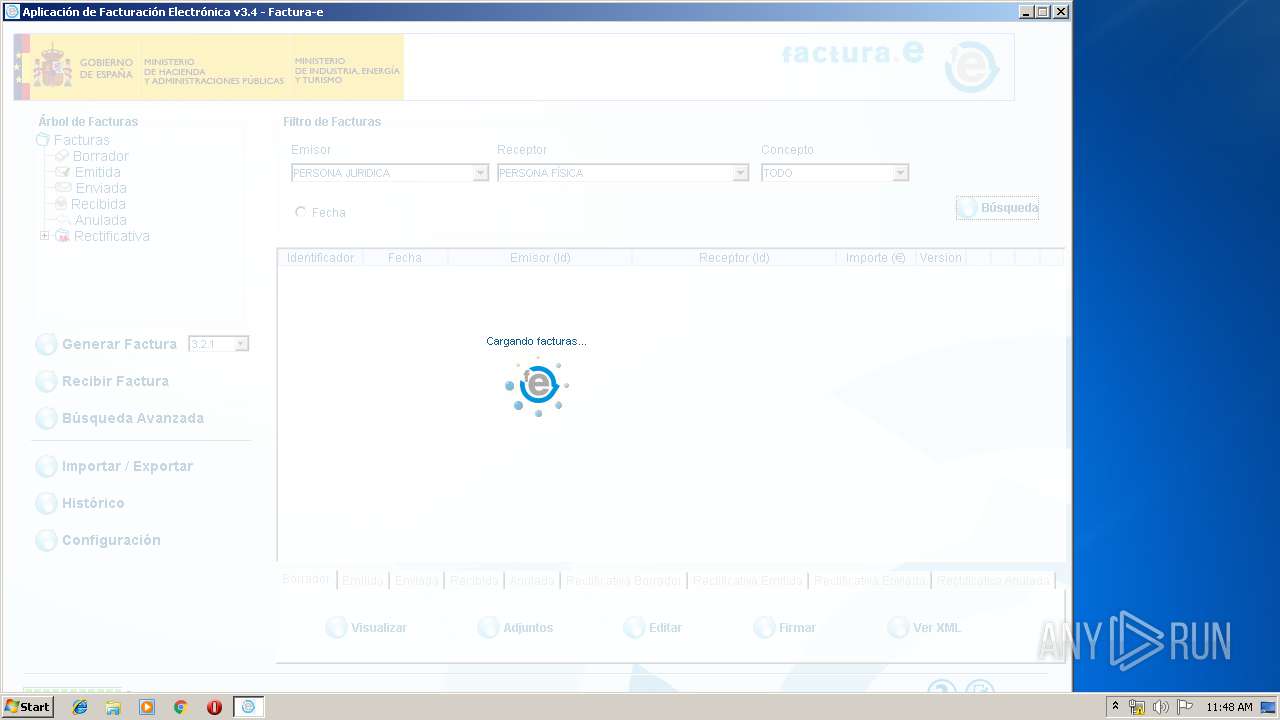Click the Ver XML round icon
The height and width of the screenshot is (720, 1280).
[898, 628]
